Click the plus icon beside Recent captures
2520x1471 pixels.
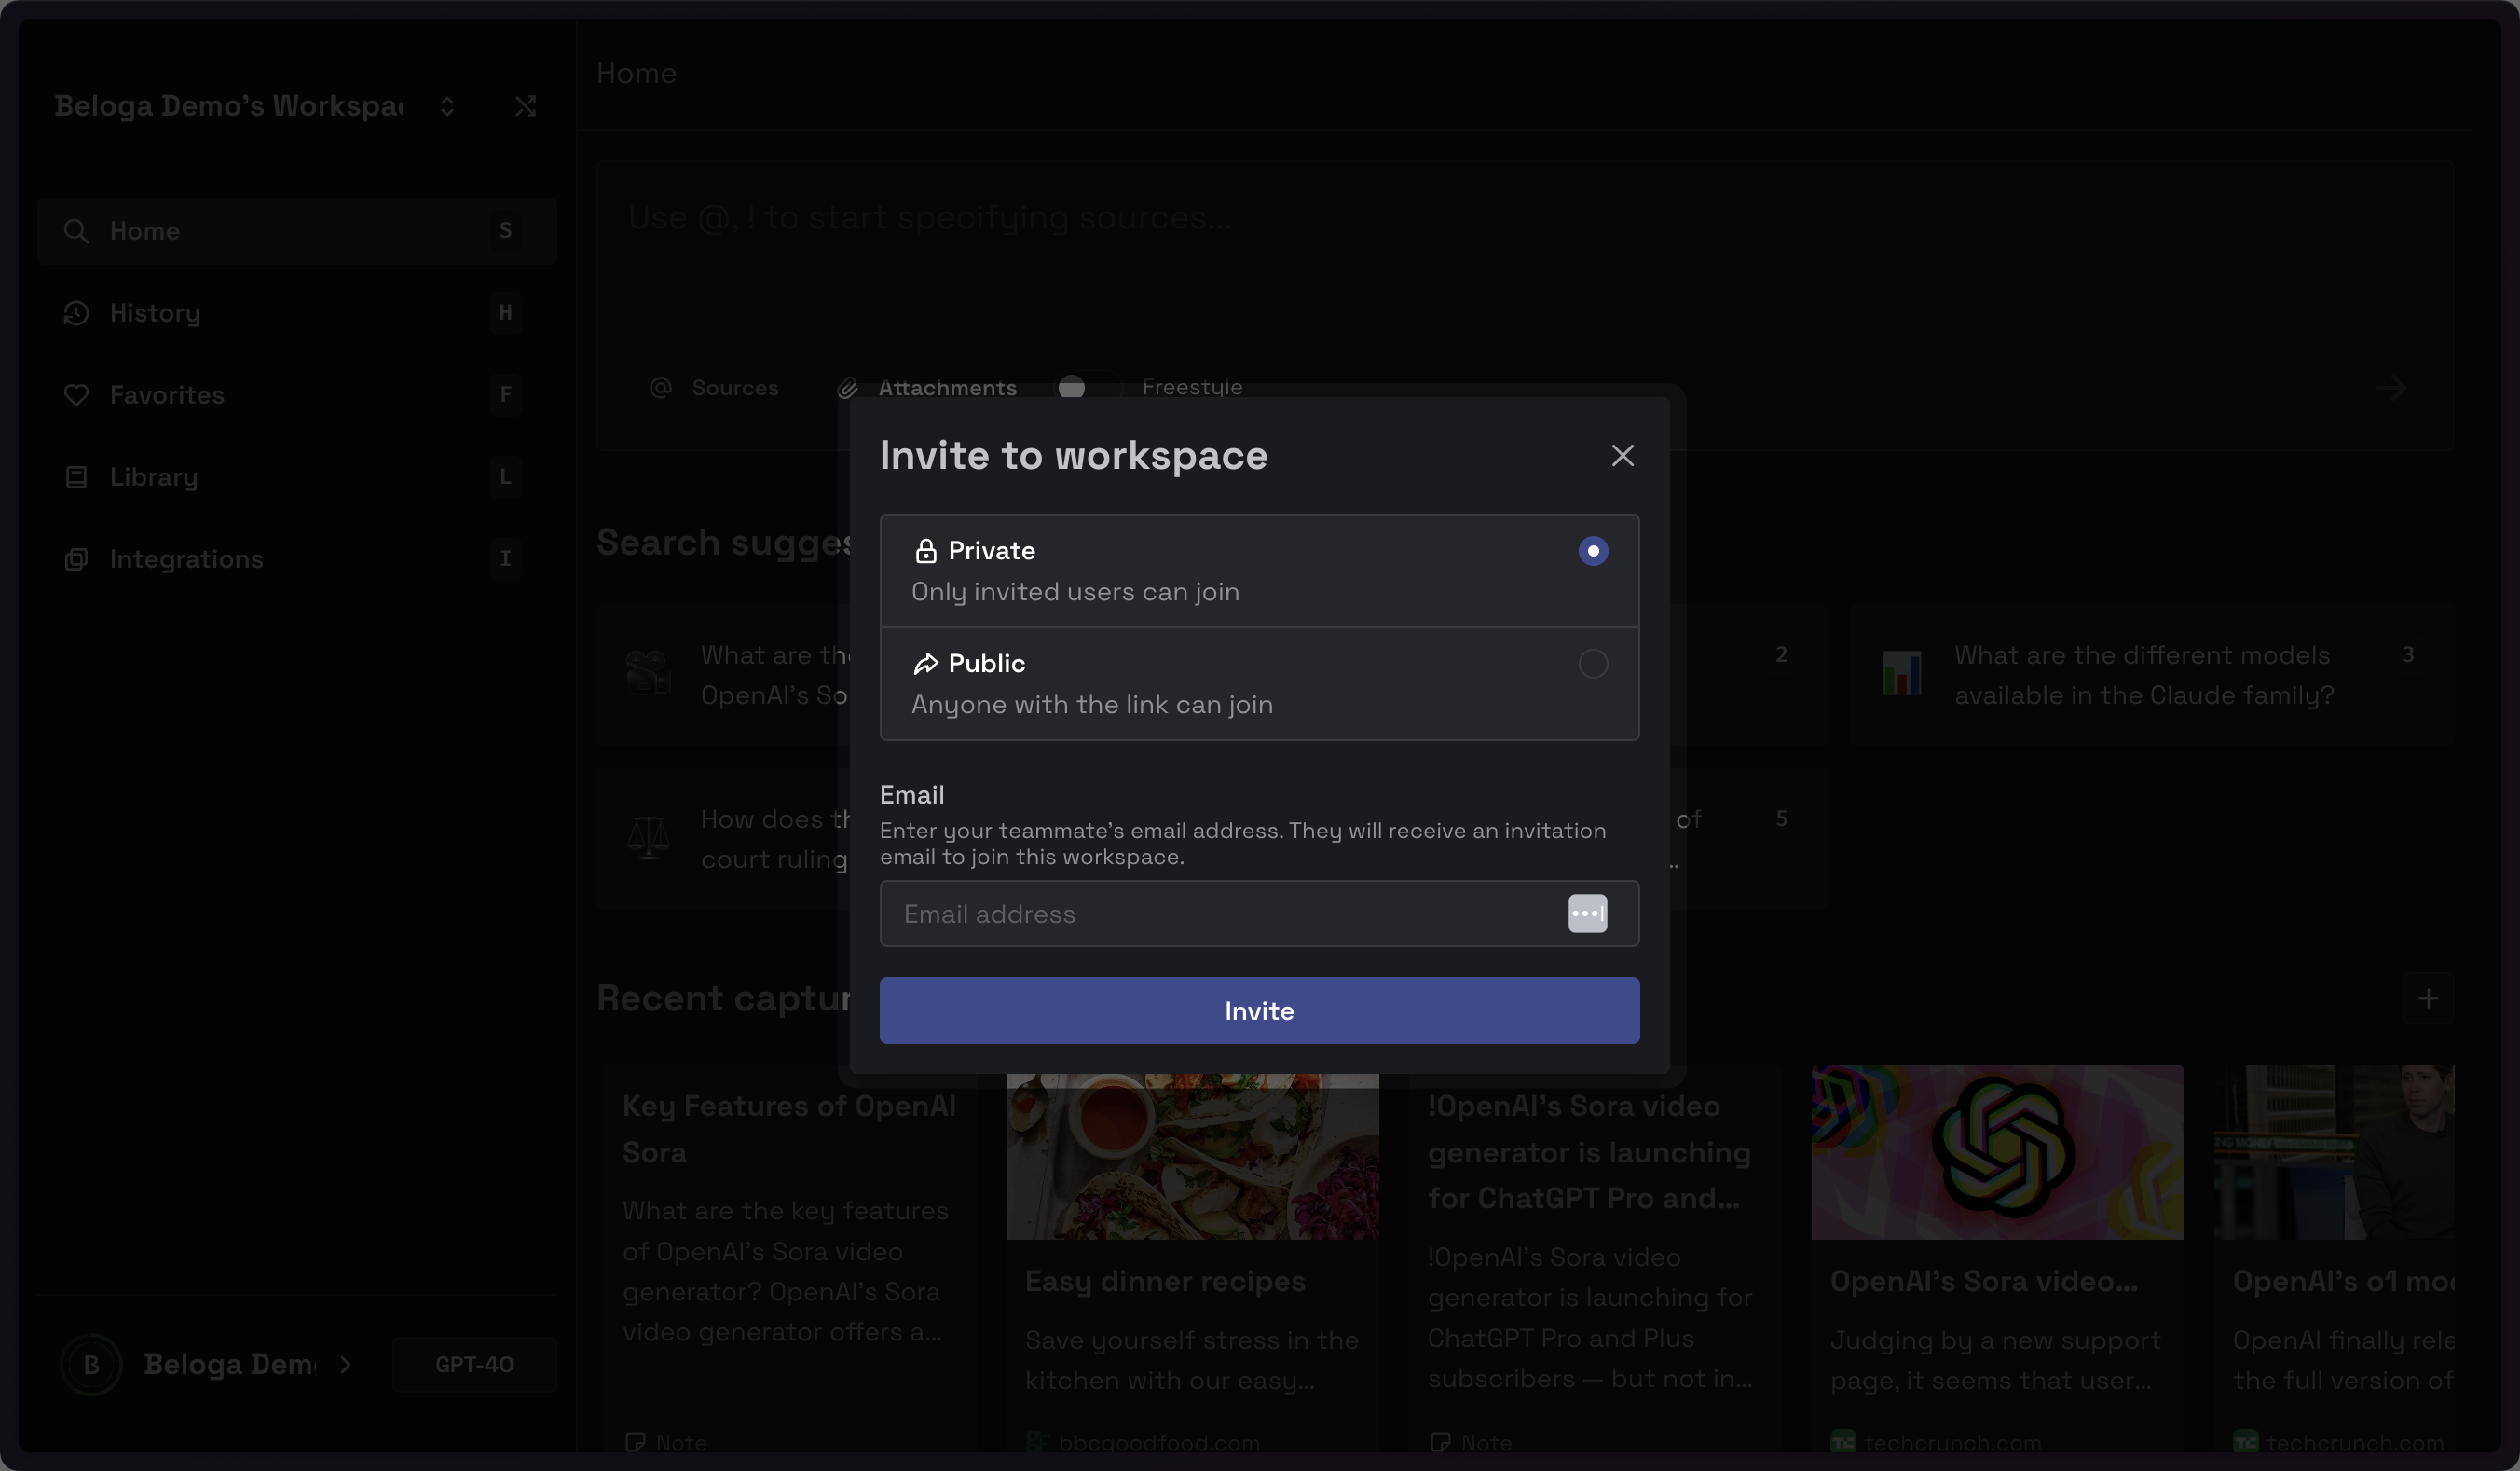pyautogui.click(x=2427, y=998)
